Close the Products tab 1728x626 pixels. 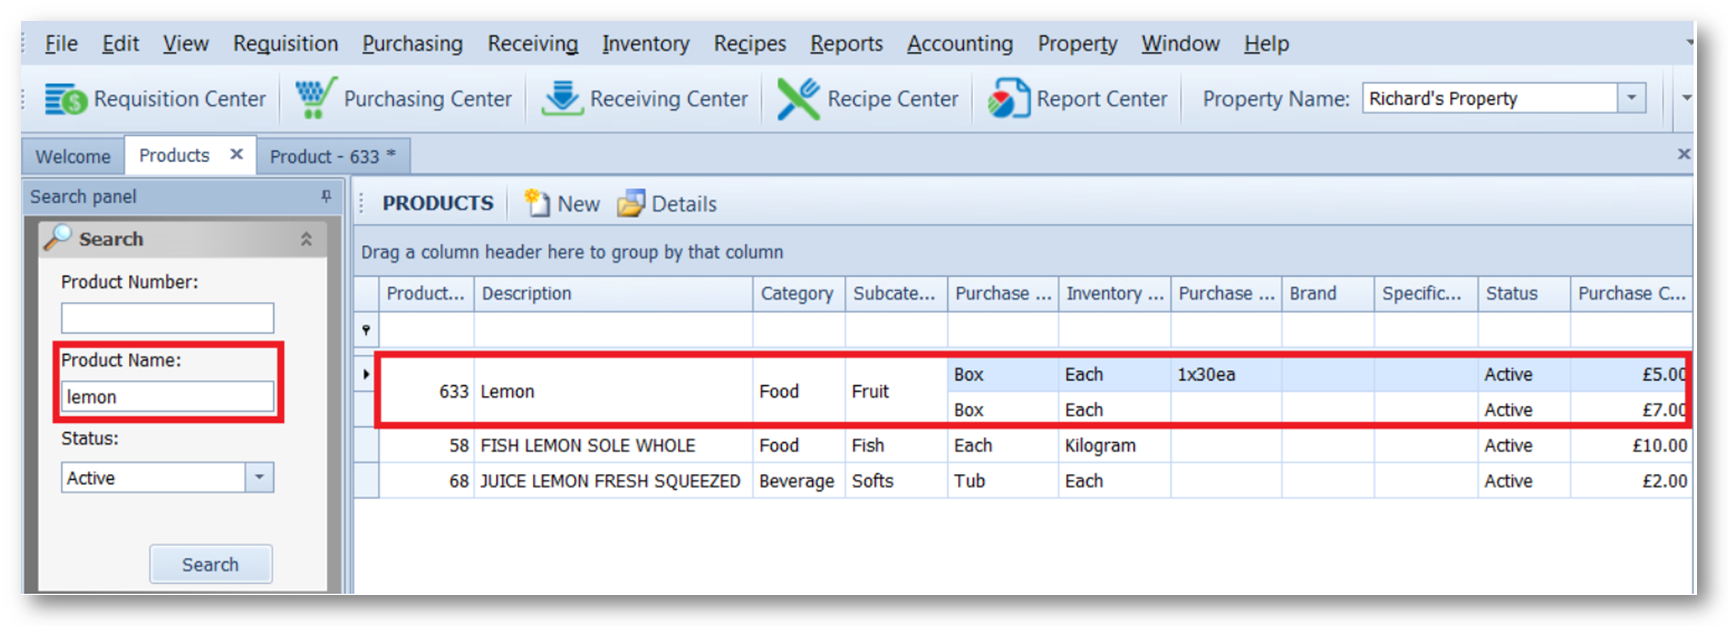tap(237, 154)
